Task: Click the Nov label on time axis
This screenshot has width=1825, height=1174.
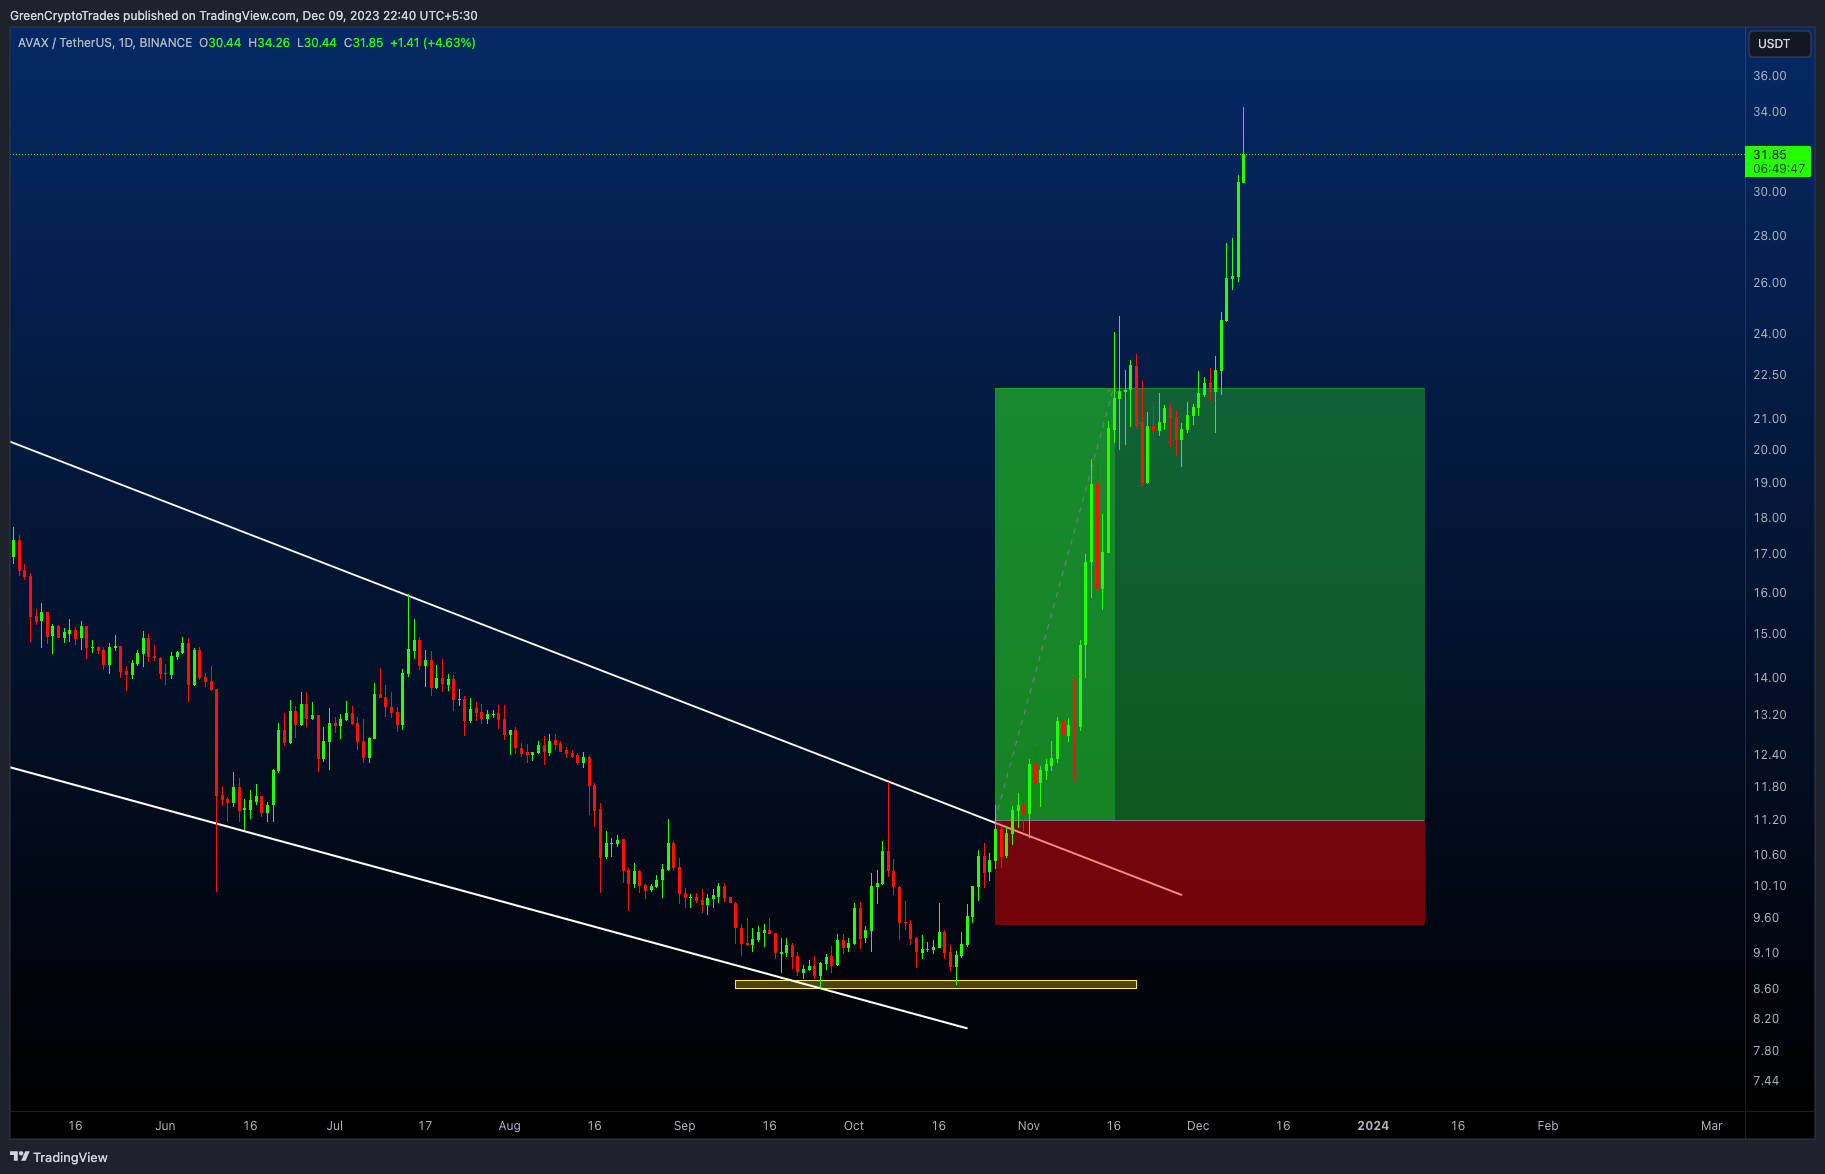Action: [1029, 1126]
